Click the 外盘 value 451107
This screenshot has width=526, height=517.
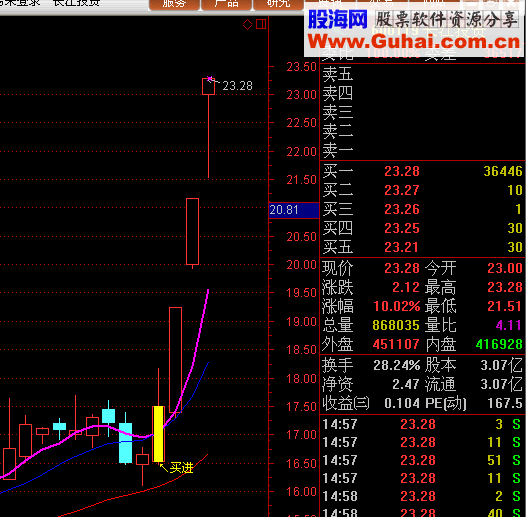396,344
